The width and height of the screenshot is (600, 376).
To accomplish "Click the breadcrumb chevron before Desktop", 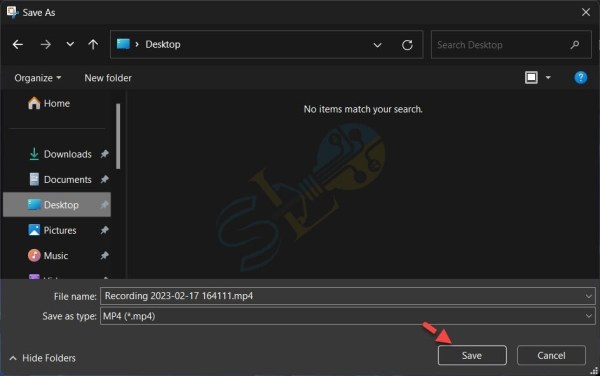I will click(x=137, y=44).
